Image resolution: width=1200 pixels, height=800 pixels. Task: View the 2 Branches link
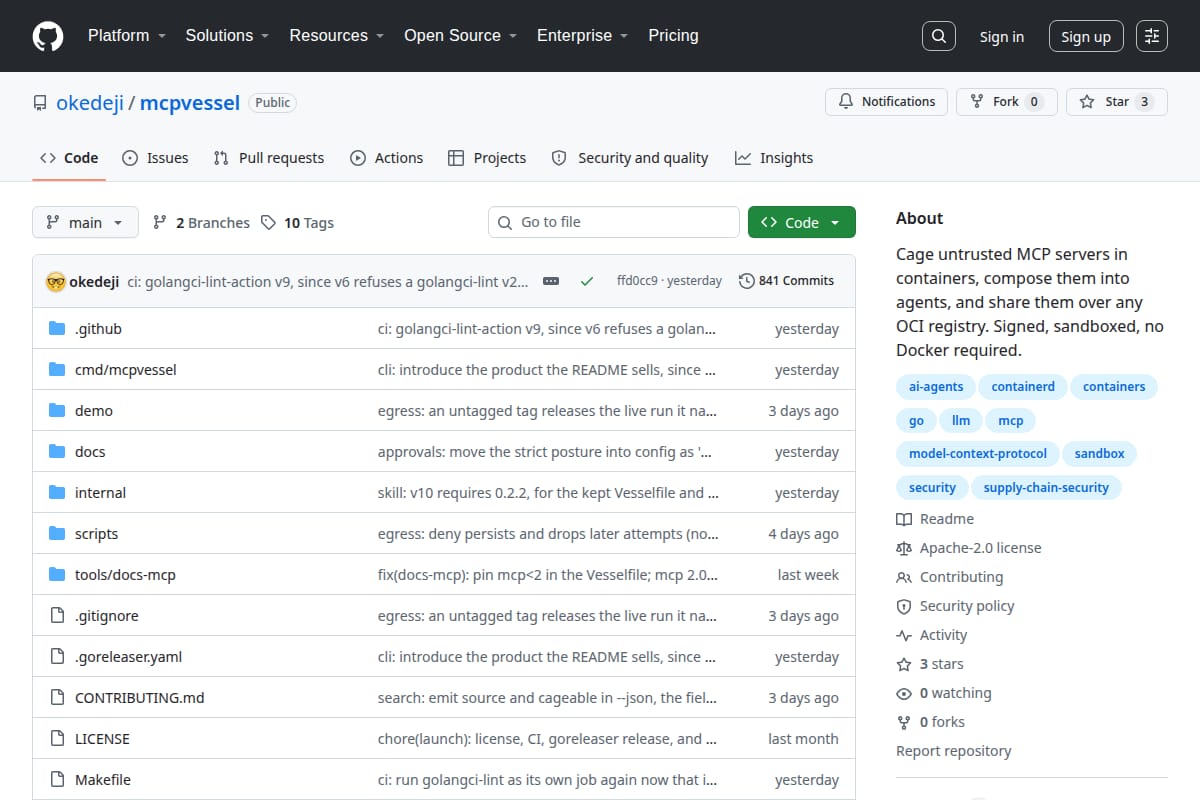[201, 223]
